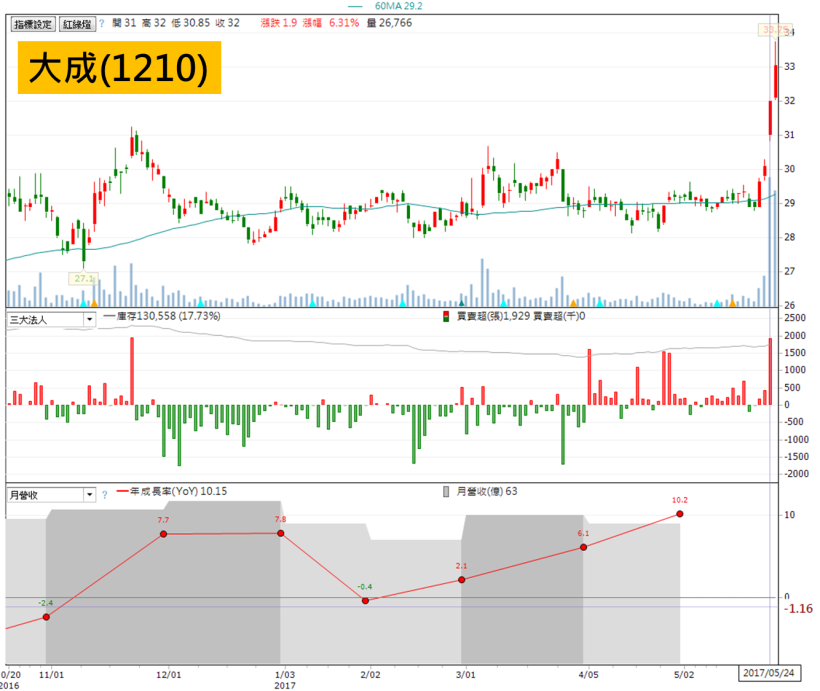Screen dimensions: 820x691
Task: Select the 7.8 YoY data point
Action: click(x=281, y=533)
